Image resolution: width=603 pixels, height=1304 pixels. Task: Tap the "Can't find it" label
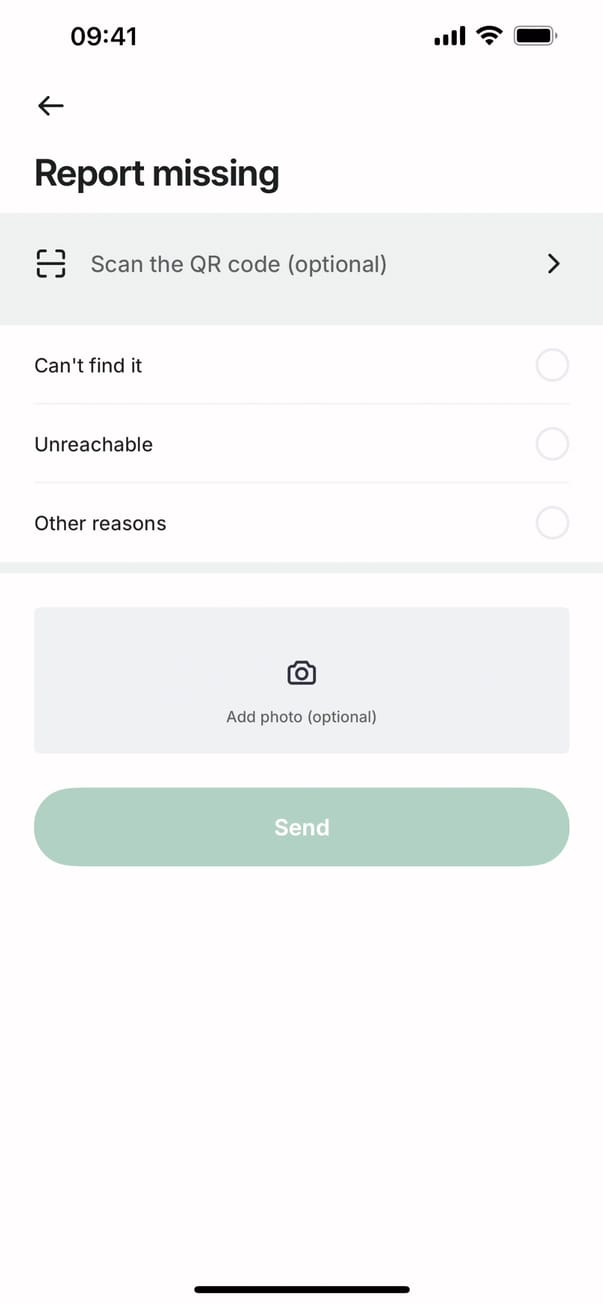(x=88, y=366)
